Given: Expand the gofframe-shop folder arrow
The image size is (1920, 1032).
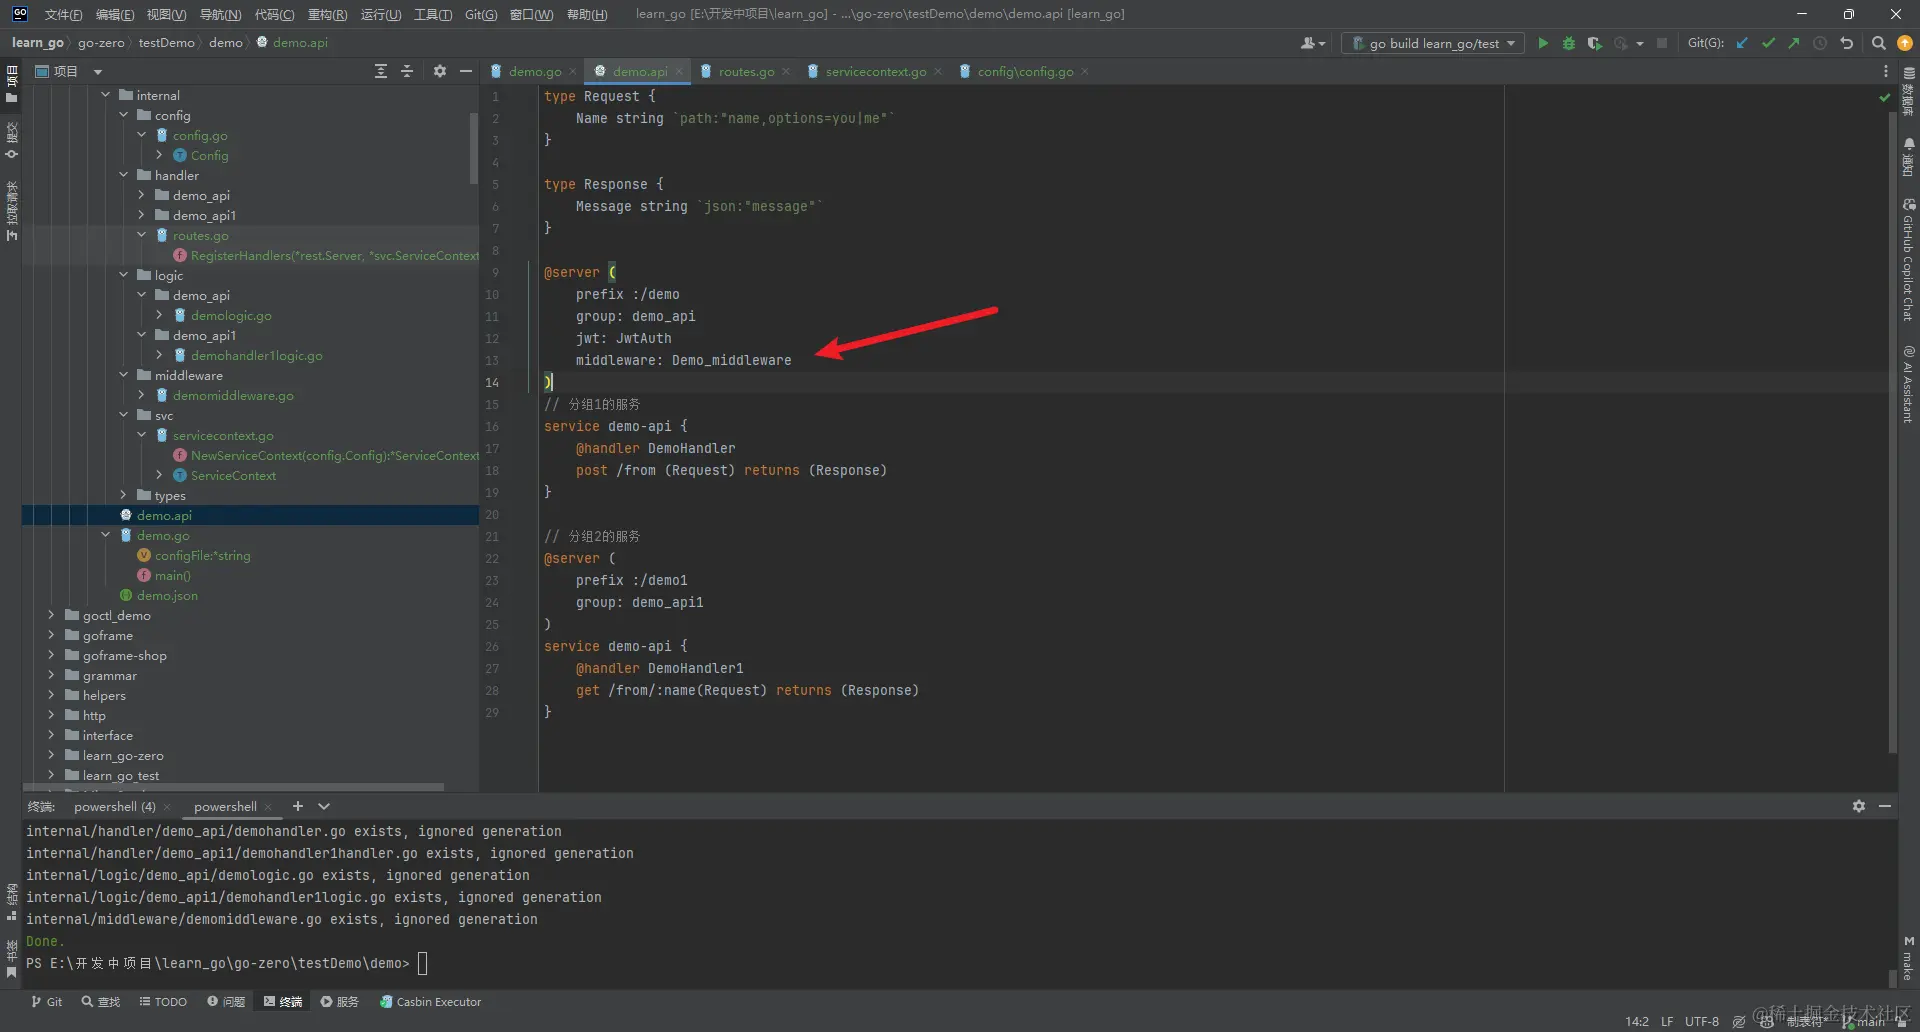Looking at the screenshot, I should point(52,655).
